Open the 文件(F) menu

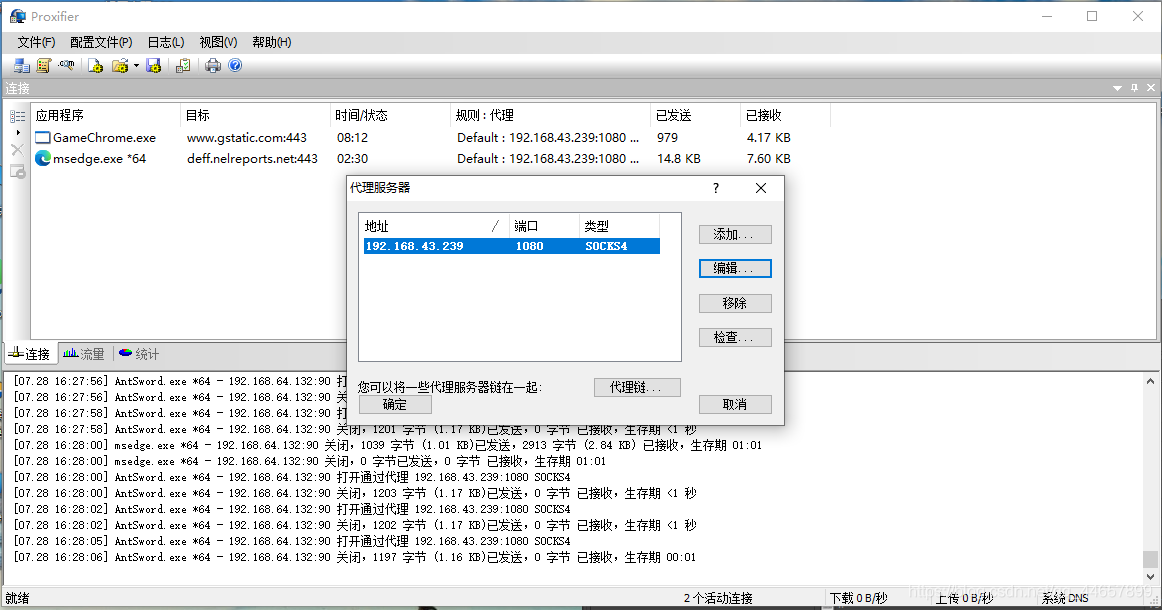coord(36,42)
